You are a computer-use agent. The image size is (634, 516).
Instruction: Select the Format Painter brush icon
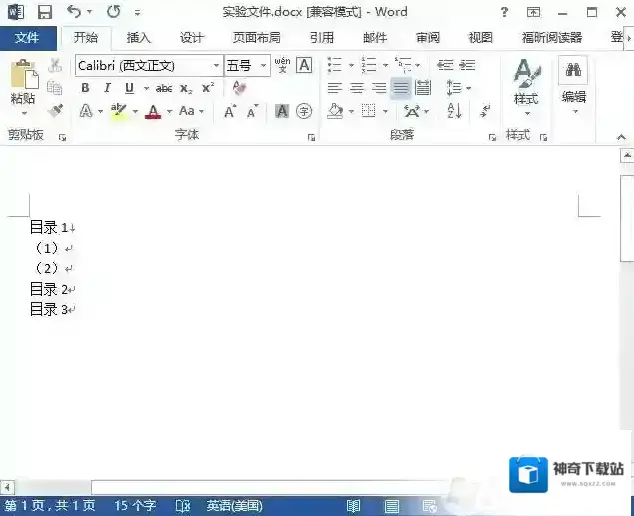click(55, 111)
